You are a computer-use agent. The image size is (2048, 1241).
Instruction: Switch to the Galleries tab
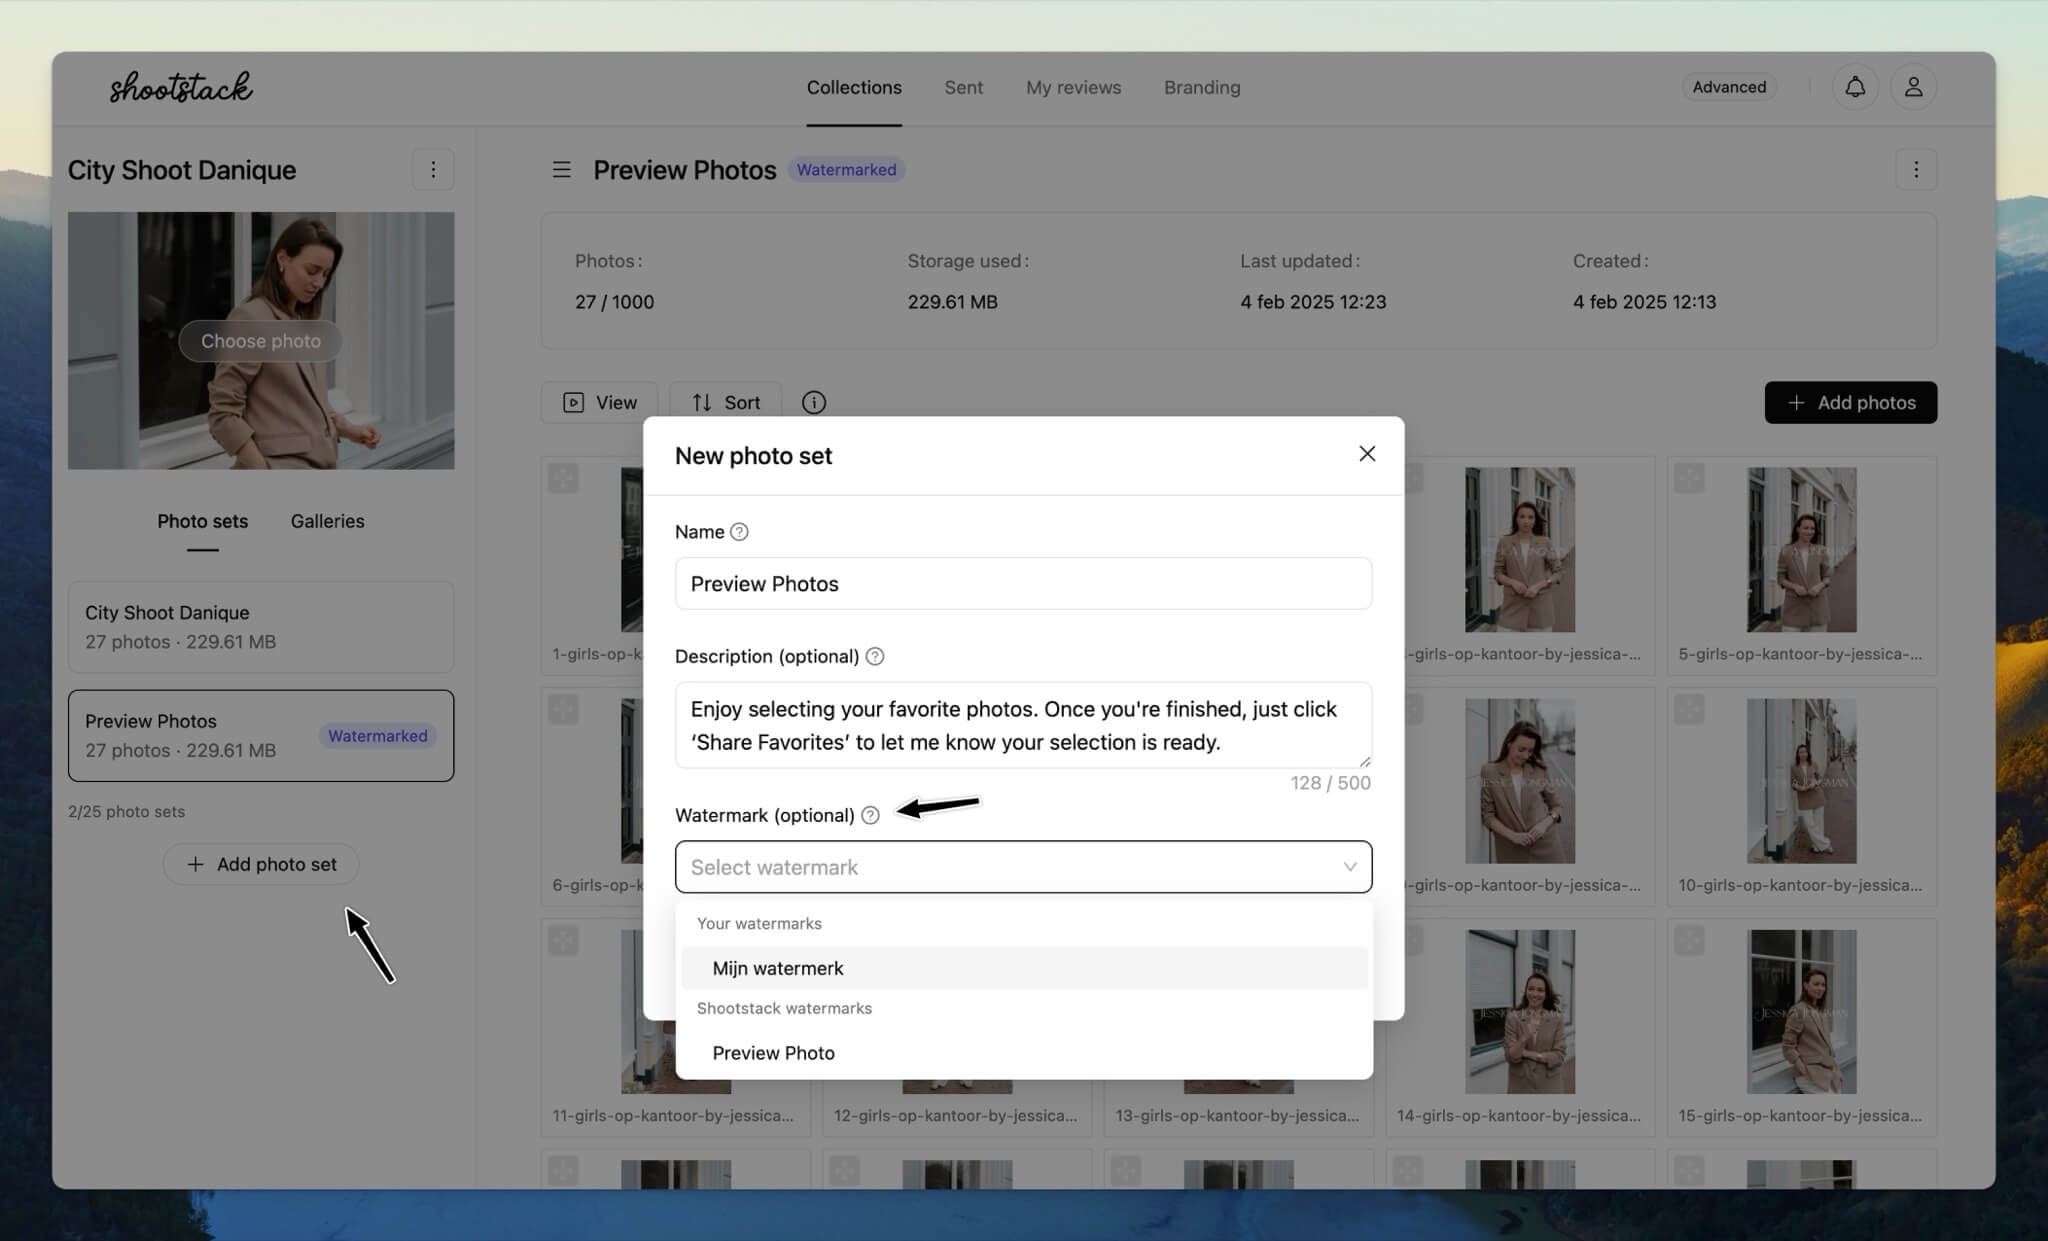pos(327,521)
